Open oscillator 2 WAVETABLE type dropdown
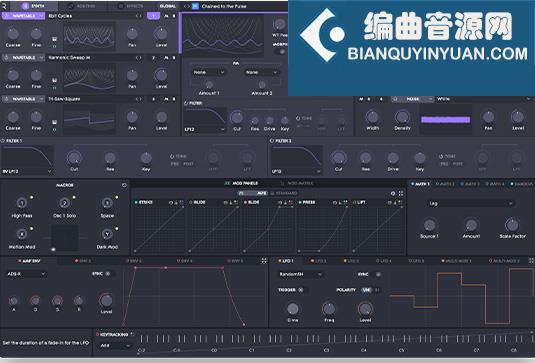Image resolution: width=535 pixels, height=363 pixels. coord(23,58)
